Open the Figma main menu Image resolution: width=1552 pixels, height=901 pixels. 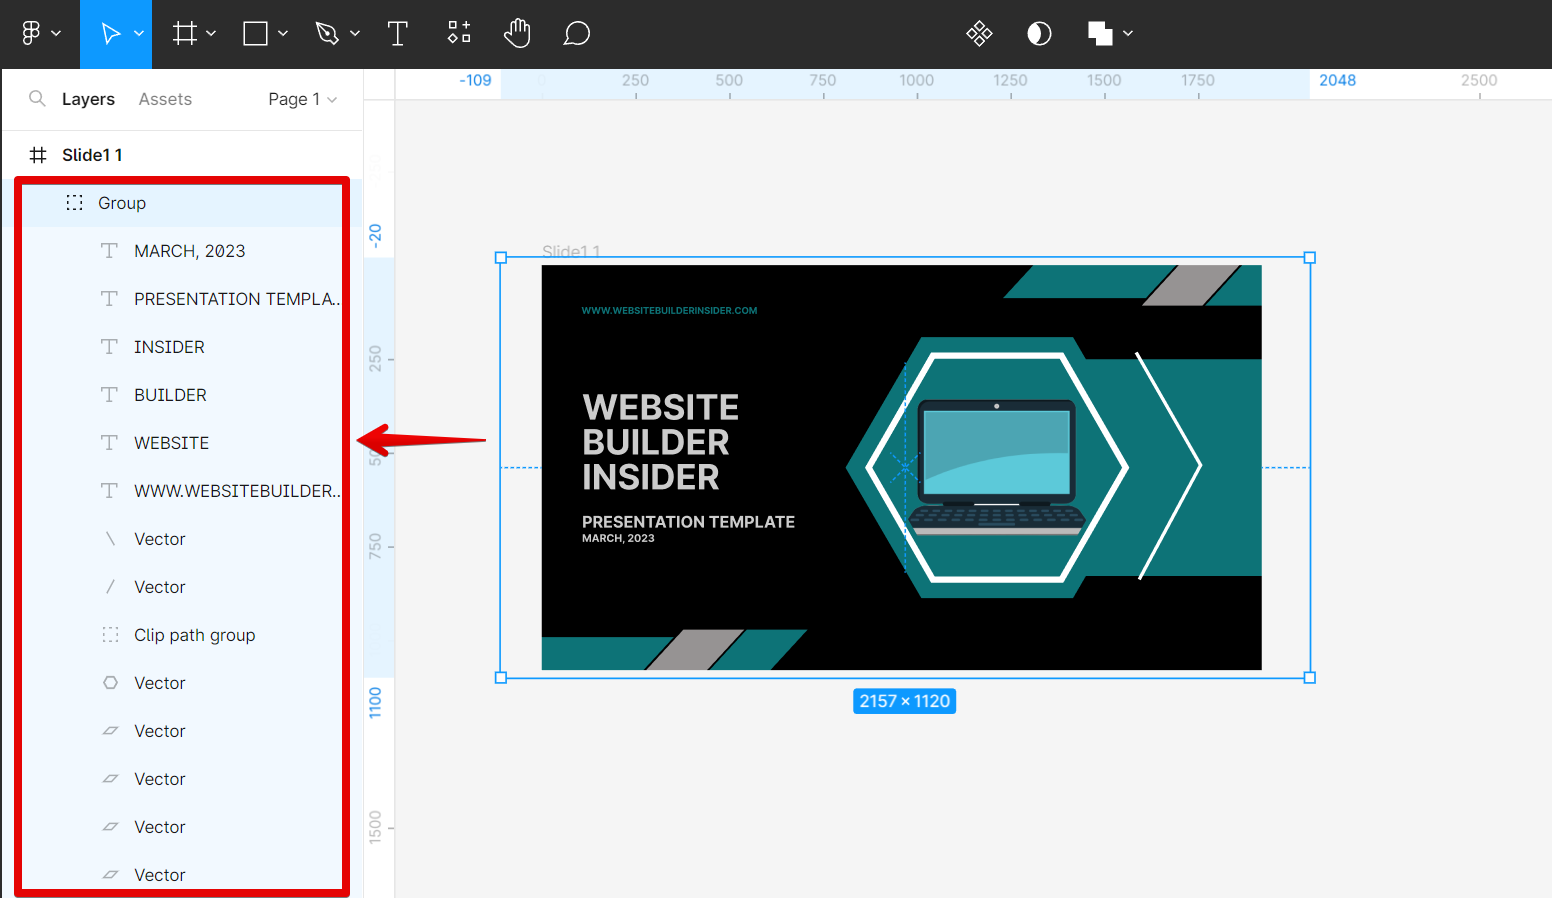pyautogui.click(x=40, y=34)
